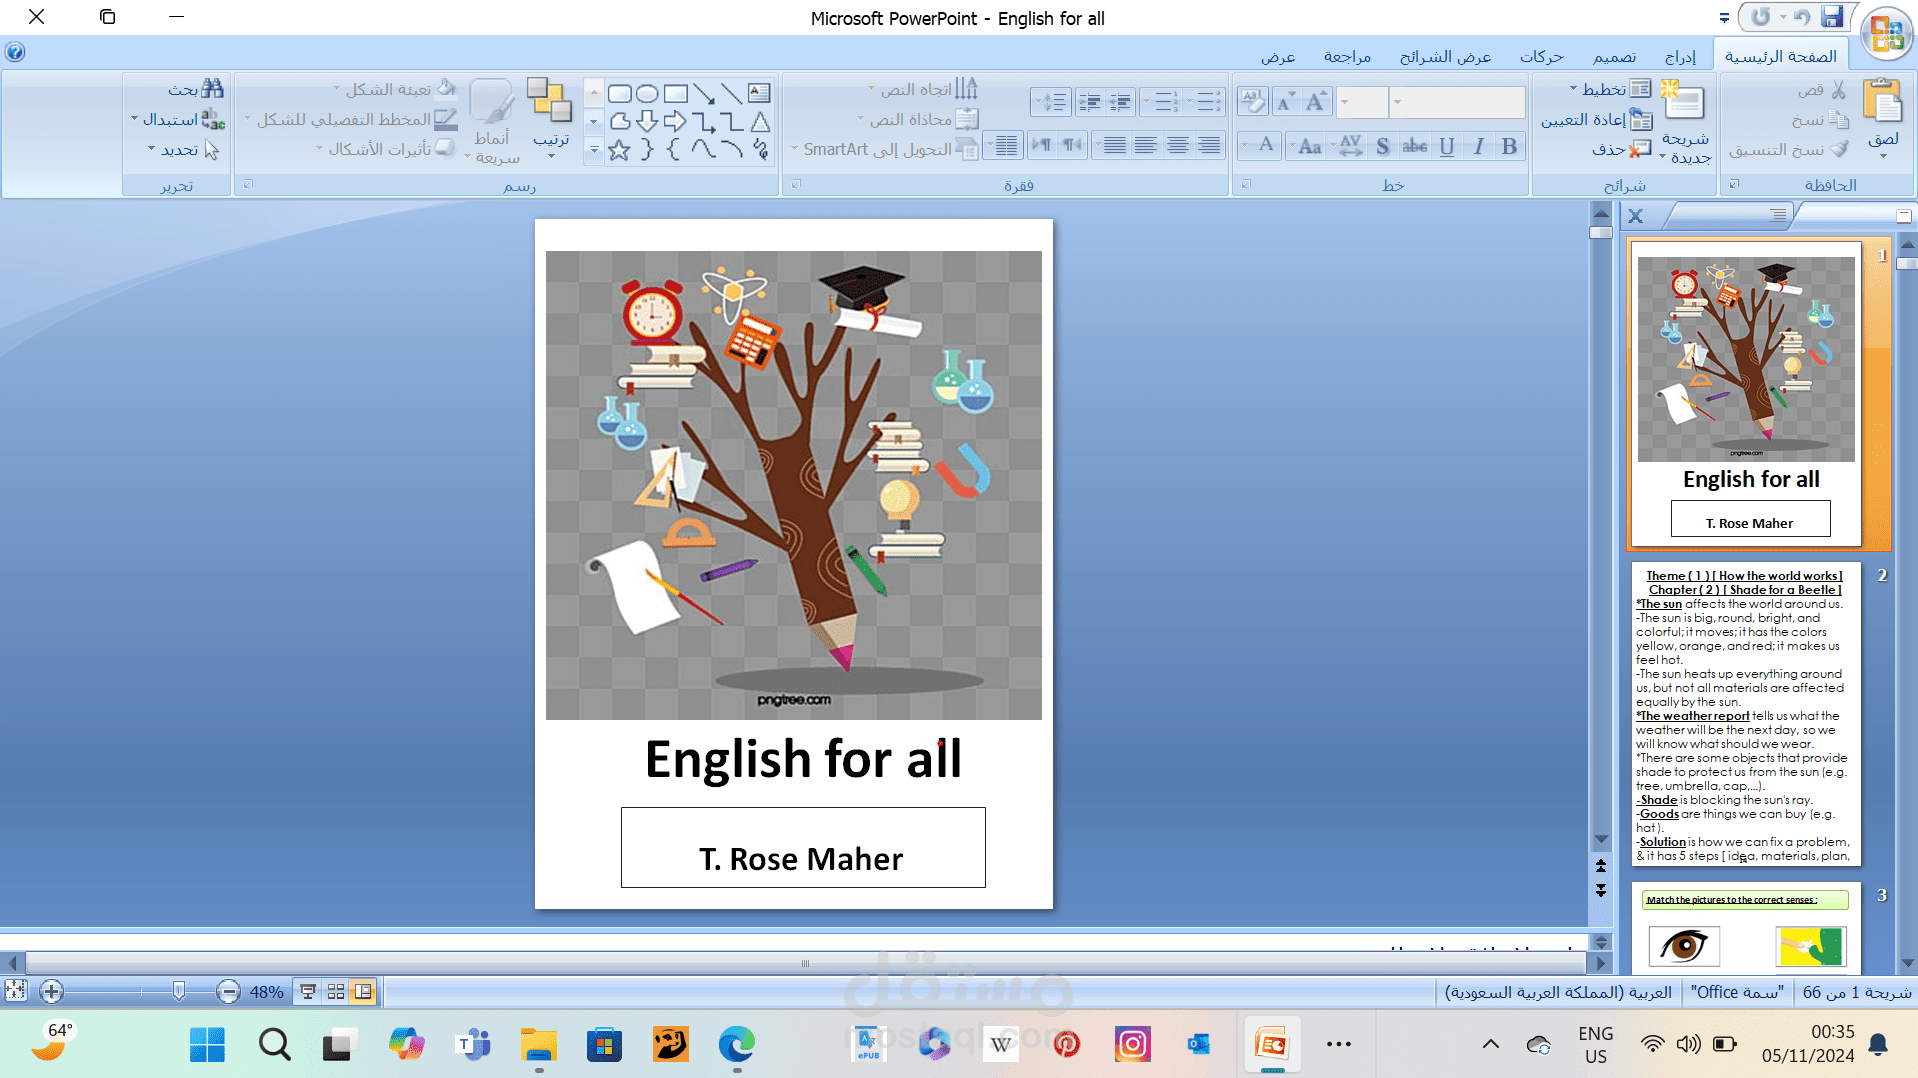This screenshot has width=1918, height=1078.
Task: Open the Design ribbon tab
Action: click(1614, 57)
